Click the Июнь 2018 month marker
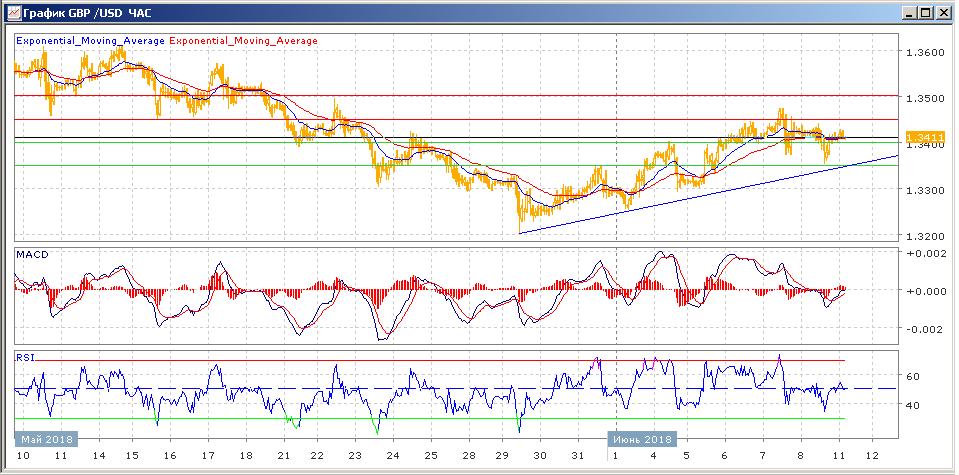Screen dimensions: 959x475 pos(641,439)
